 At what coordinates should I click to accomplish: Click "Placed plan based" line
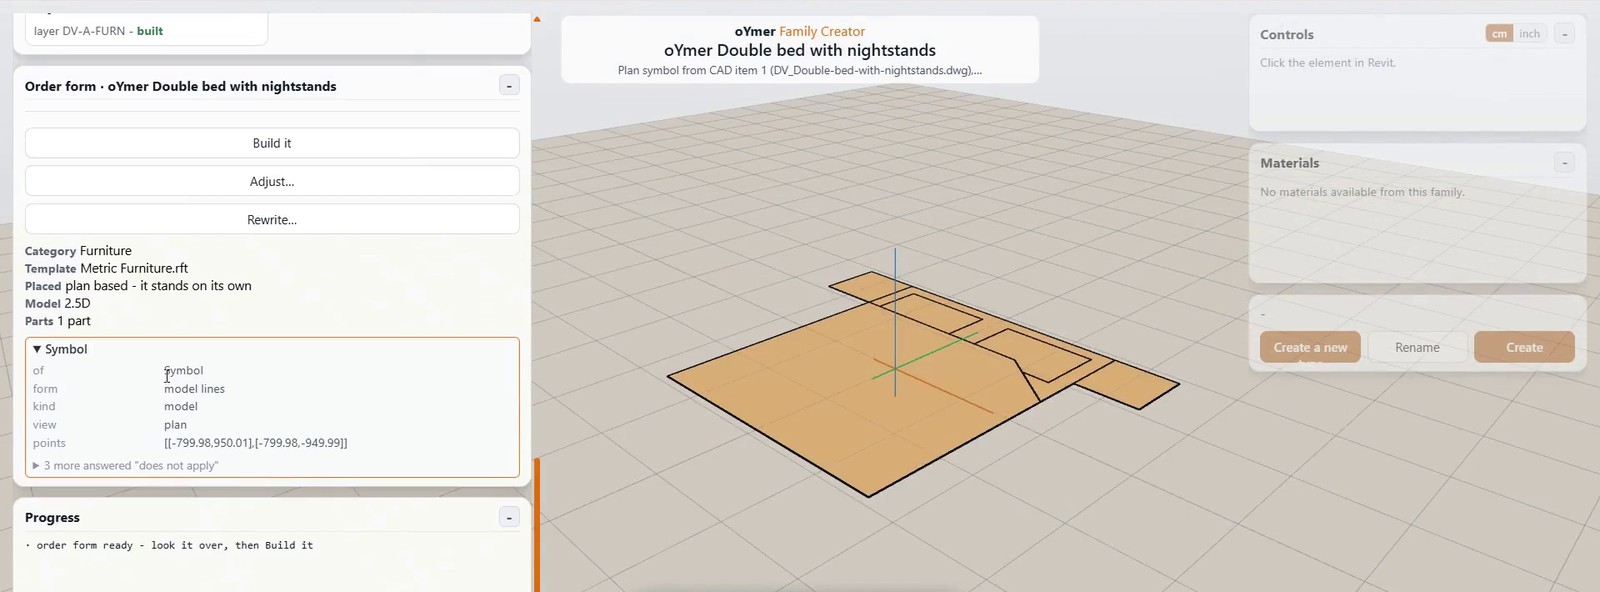[138, 286]
